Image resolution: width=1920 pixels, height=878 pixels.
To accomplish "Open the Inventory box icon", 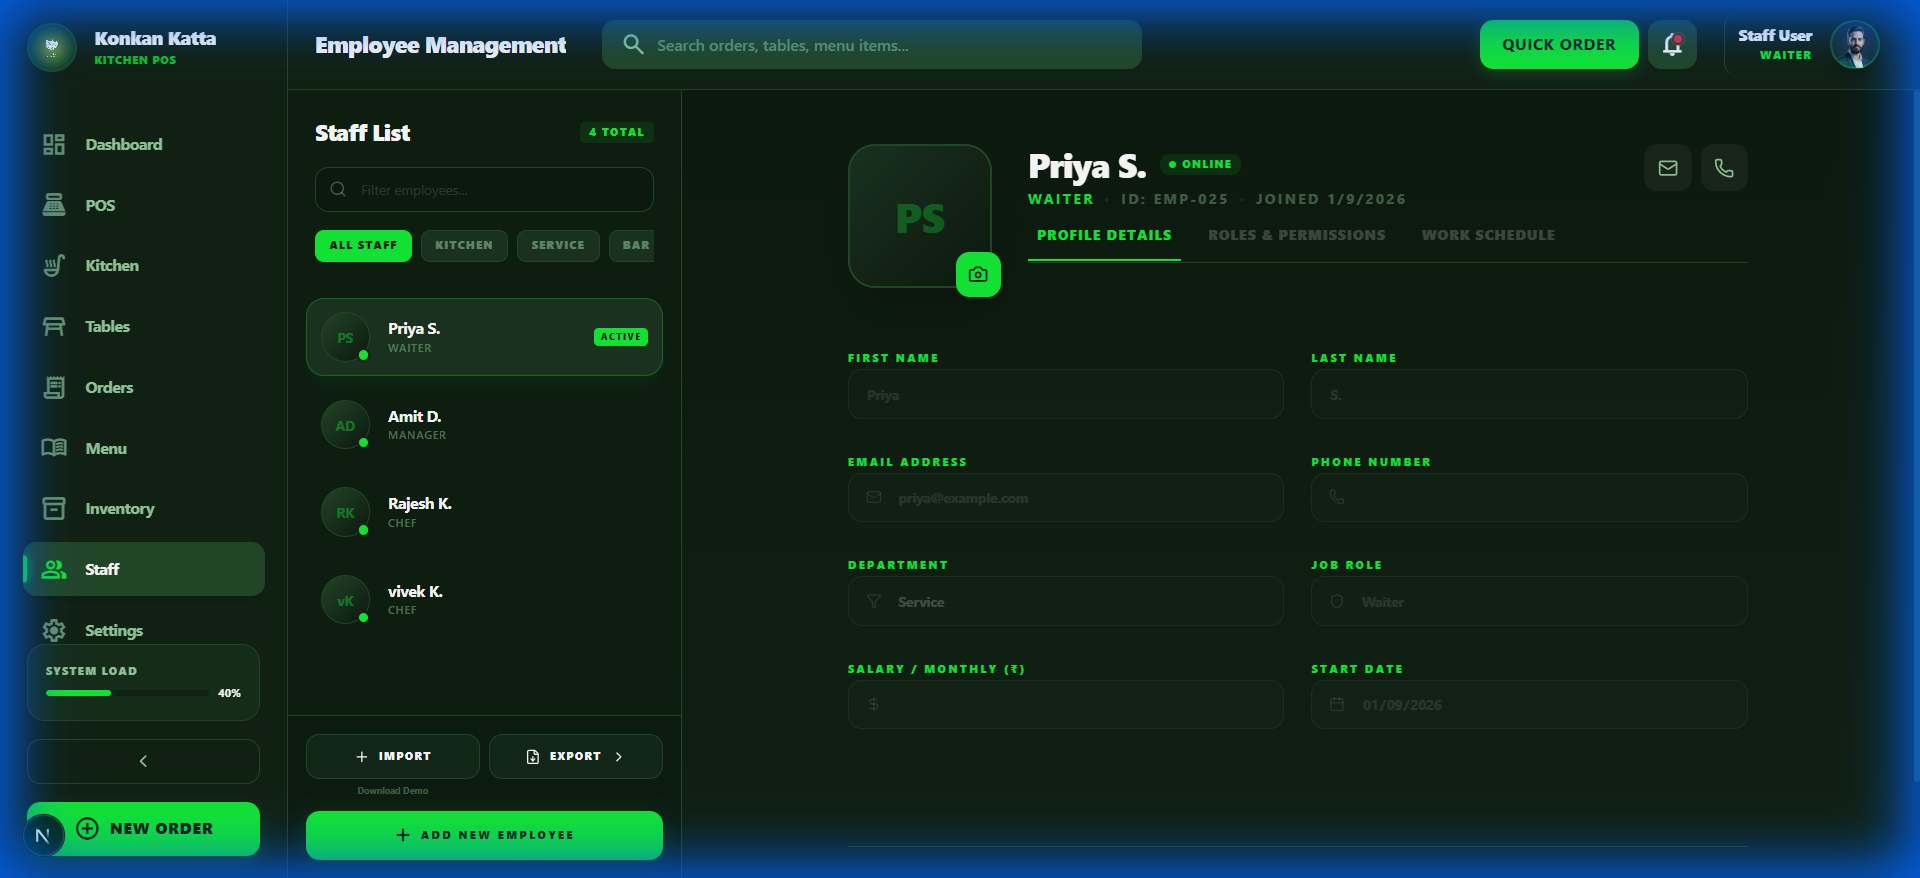I will pyautogui.click(x=54, y=508).
